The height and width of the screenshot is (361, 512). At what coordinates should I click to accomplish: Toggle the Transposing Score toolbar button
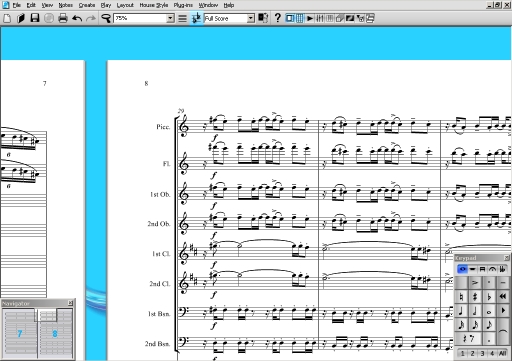coord(196,18)
